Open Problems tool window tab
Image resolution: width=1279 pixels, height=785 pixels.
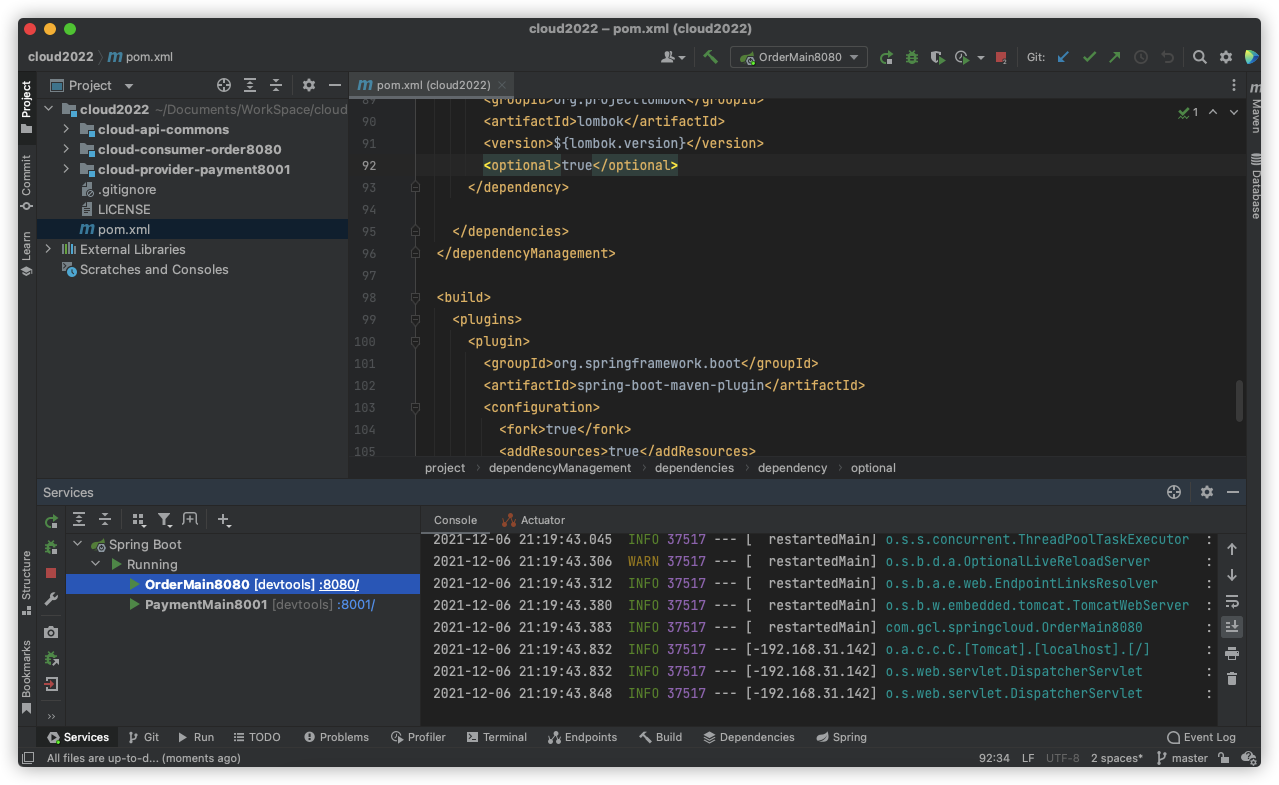336,737
